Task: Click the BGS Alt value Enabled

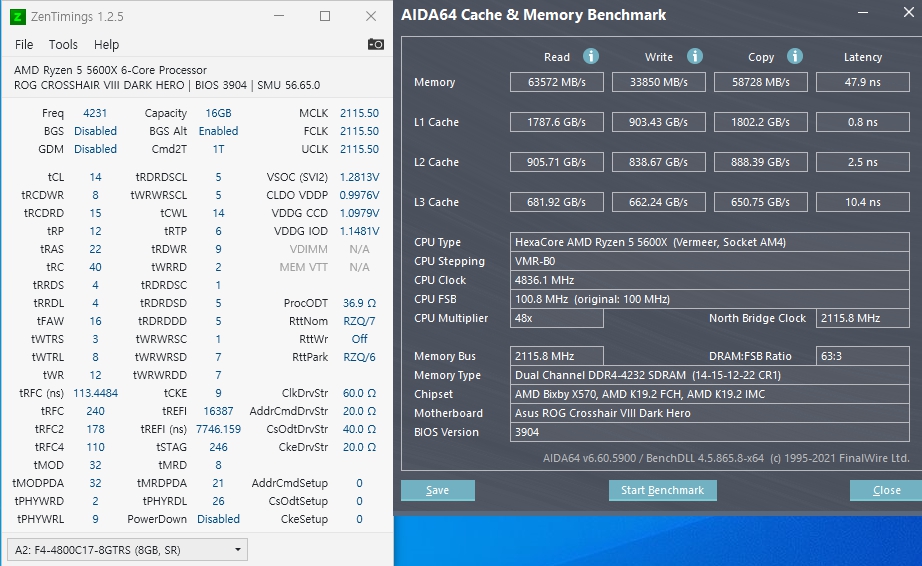Action: point(218,131)
